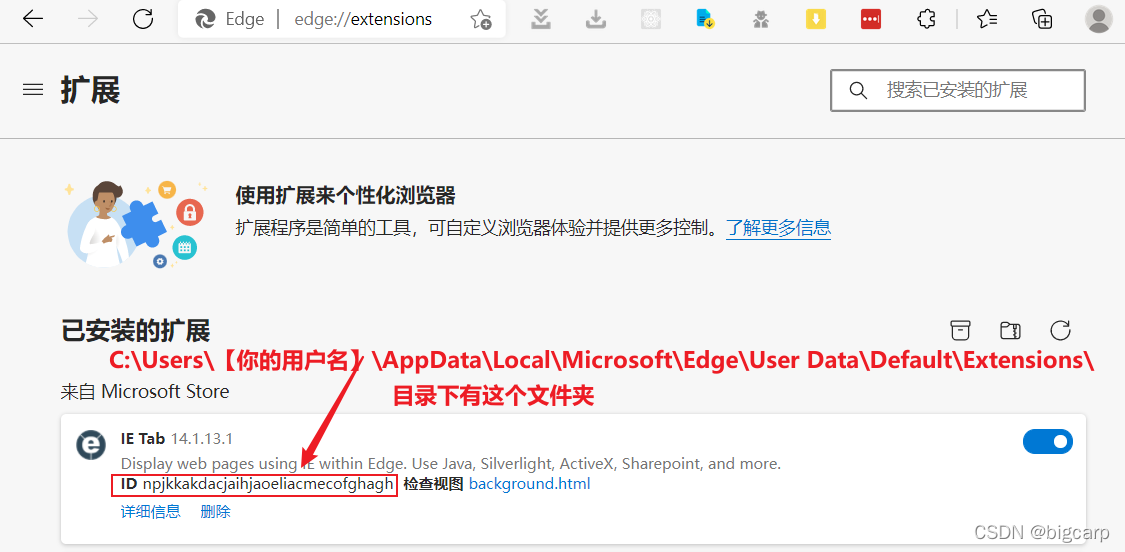
Task: Open the user profile avatar
Action: click(1099, 19)
